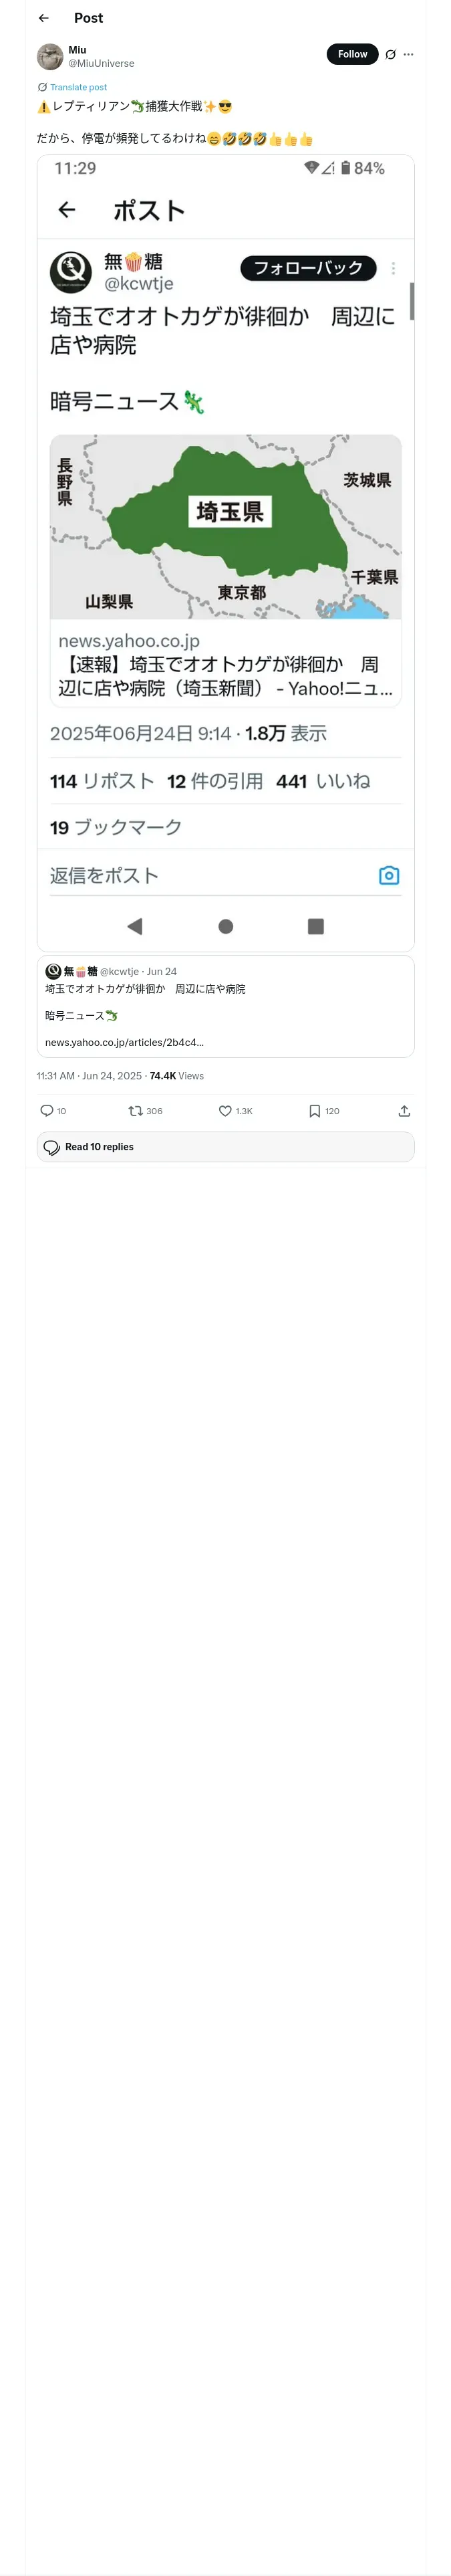This screenshot has height=2576, width=451.
Task: Open the post's three-dot more menu
Action: click(x=408, y=55)
